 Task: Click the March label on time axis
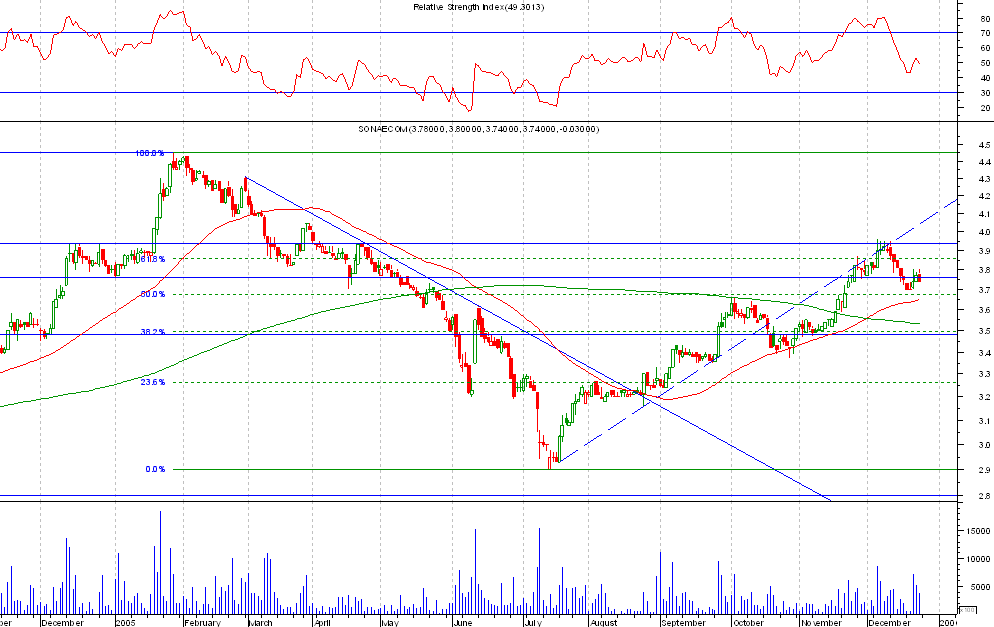pyautogui.click(x=260, y=623)
